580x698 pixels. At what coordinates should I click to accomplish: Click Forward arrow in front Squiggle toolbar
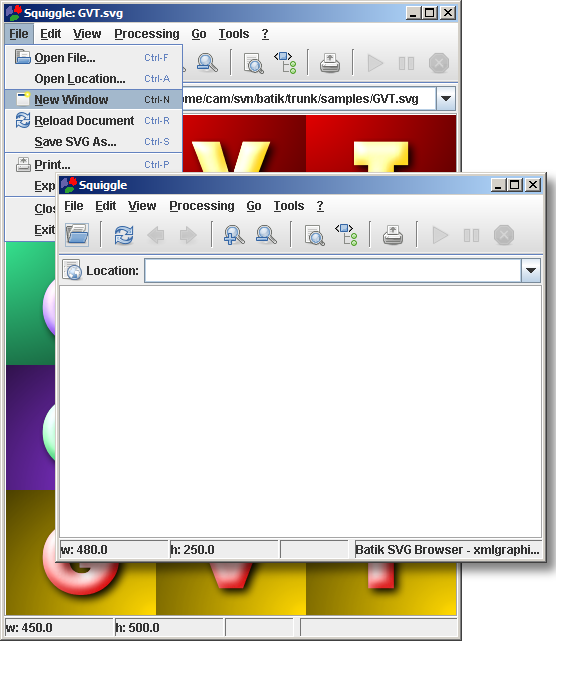click(x=188, y=235)
